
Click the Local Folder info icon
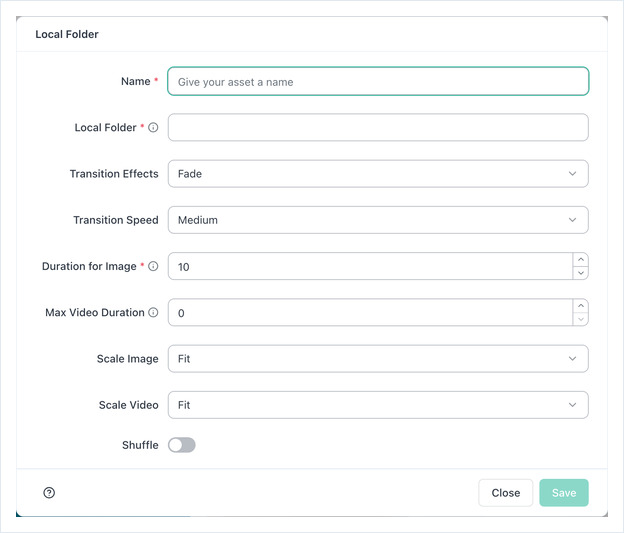[153, 127]
